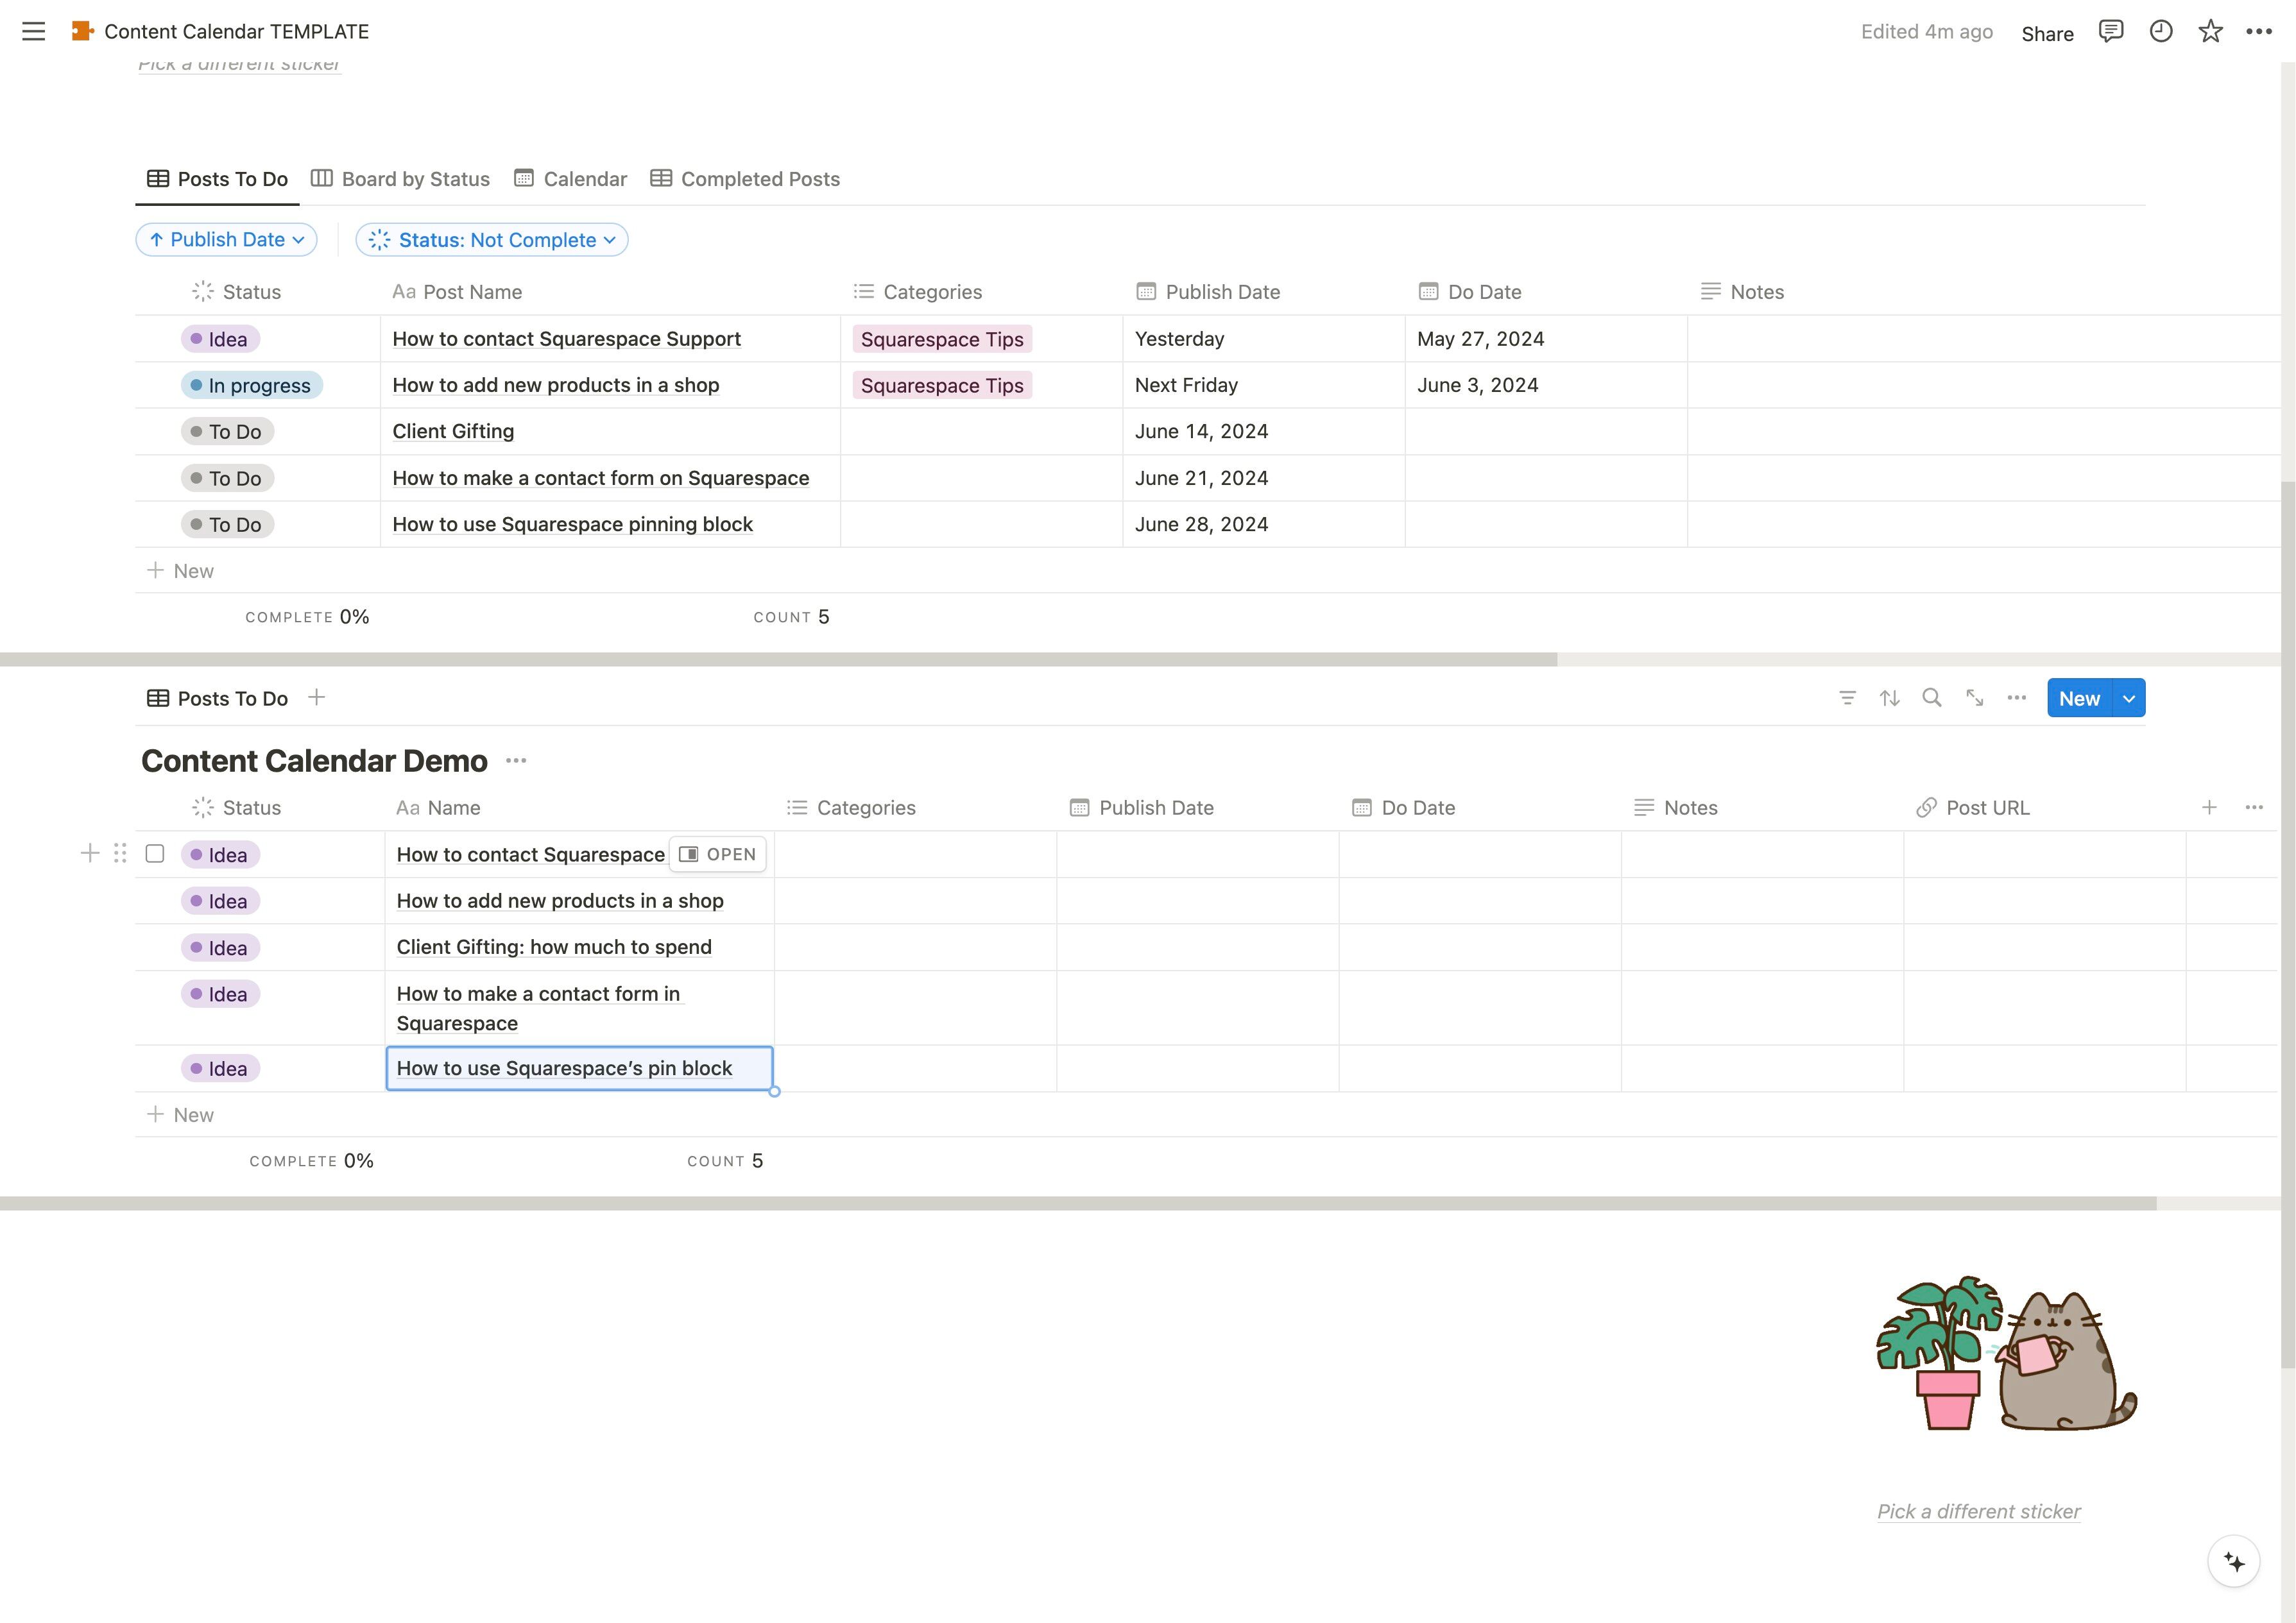Click the sort arrows icon
2296x1623 pixels.
tap(1889, 698)
